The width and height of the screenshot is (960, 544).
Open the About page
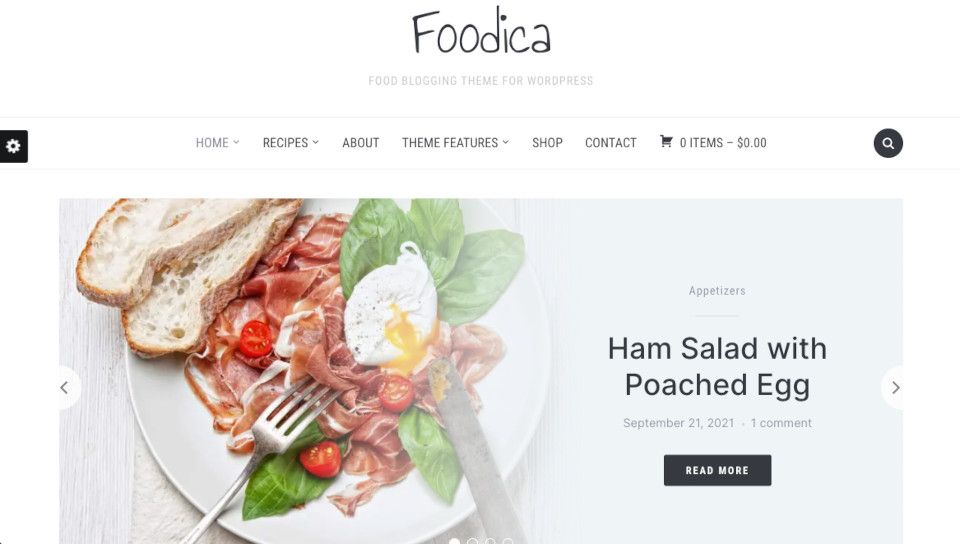[361, 143]
